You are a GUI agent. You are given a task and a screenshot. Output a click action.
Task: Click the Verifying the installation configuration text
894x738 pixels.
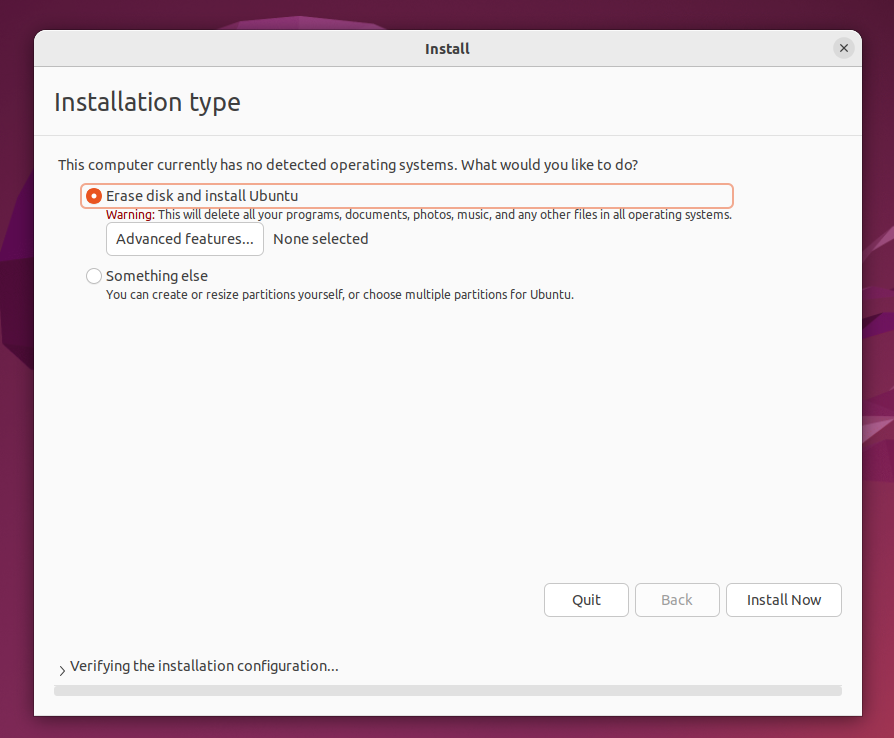[x=204, y=666]
